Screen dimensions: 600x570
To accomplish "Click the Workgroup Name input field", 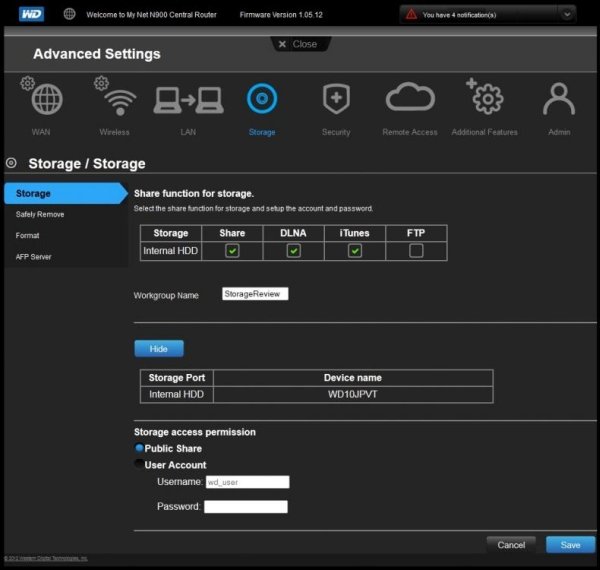I will tap(255, 295).
